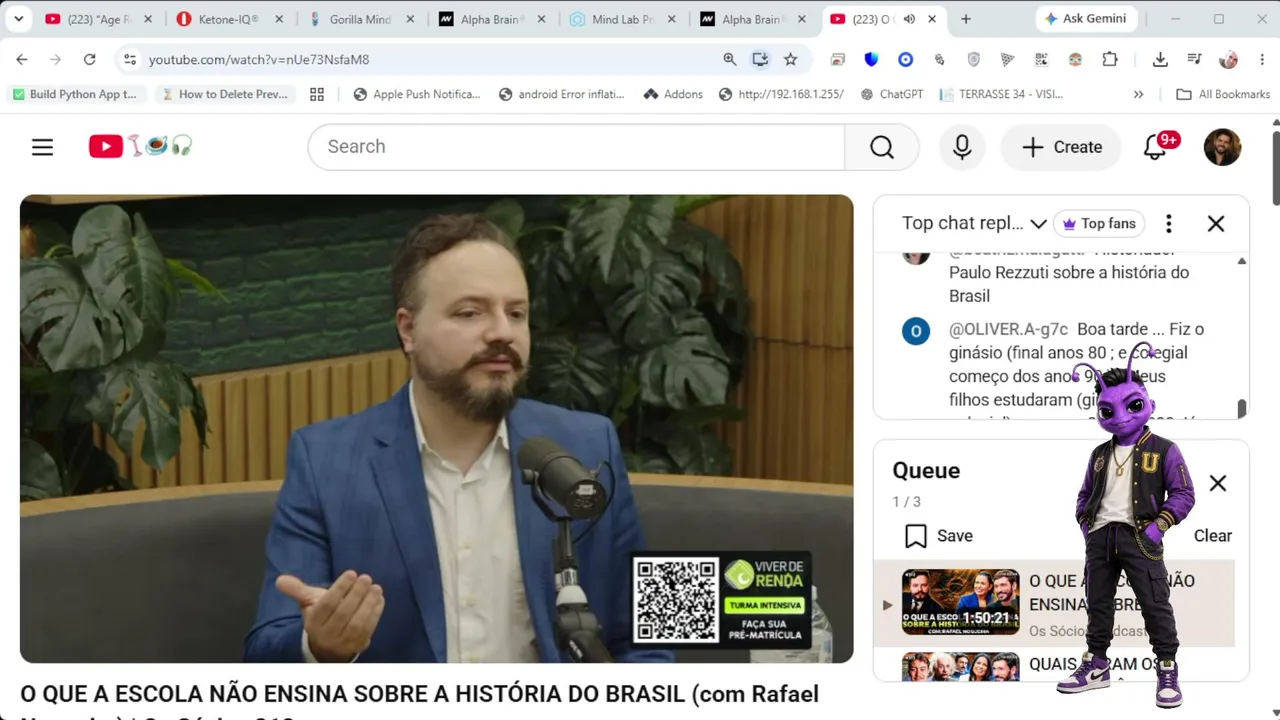The image size is (1280, 720).
Task: Click the blue circle target extension icon
Action: click(905, 60)
